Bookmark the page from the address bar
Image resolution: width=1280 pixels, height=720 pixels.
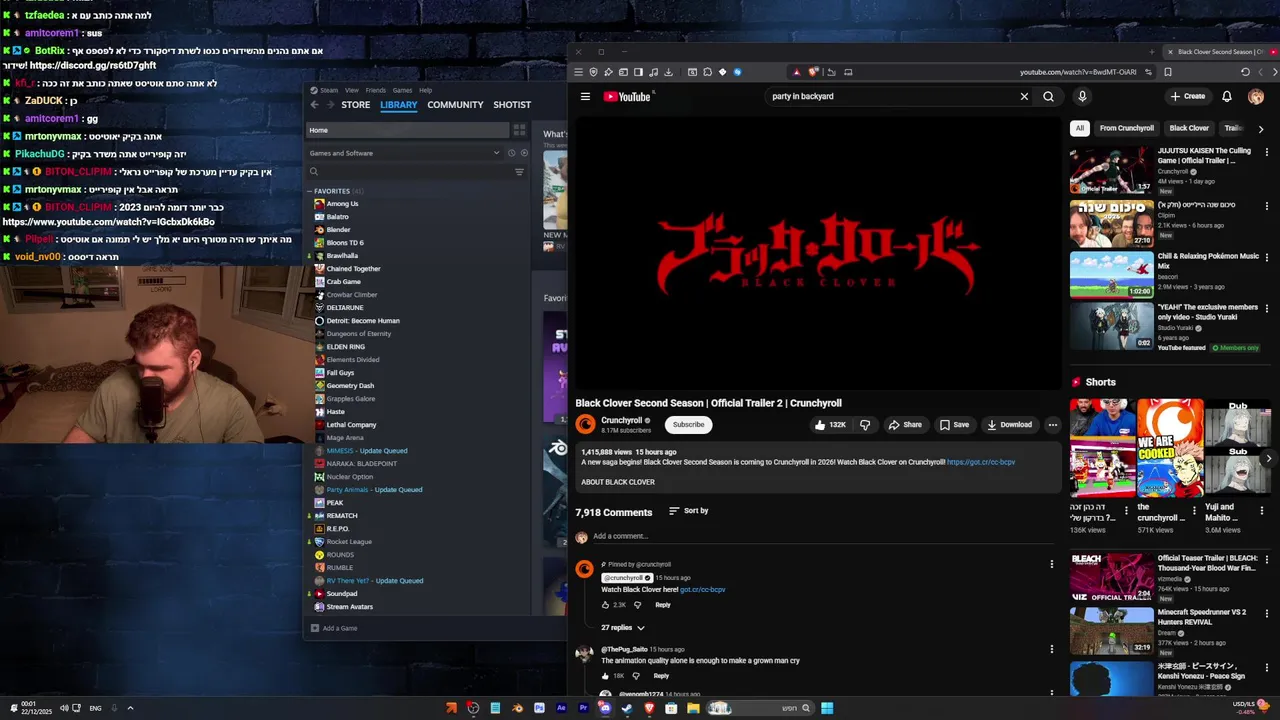1168,72
